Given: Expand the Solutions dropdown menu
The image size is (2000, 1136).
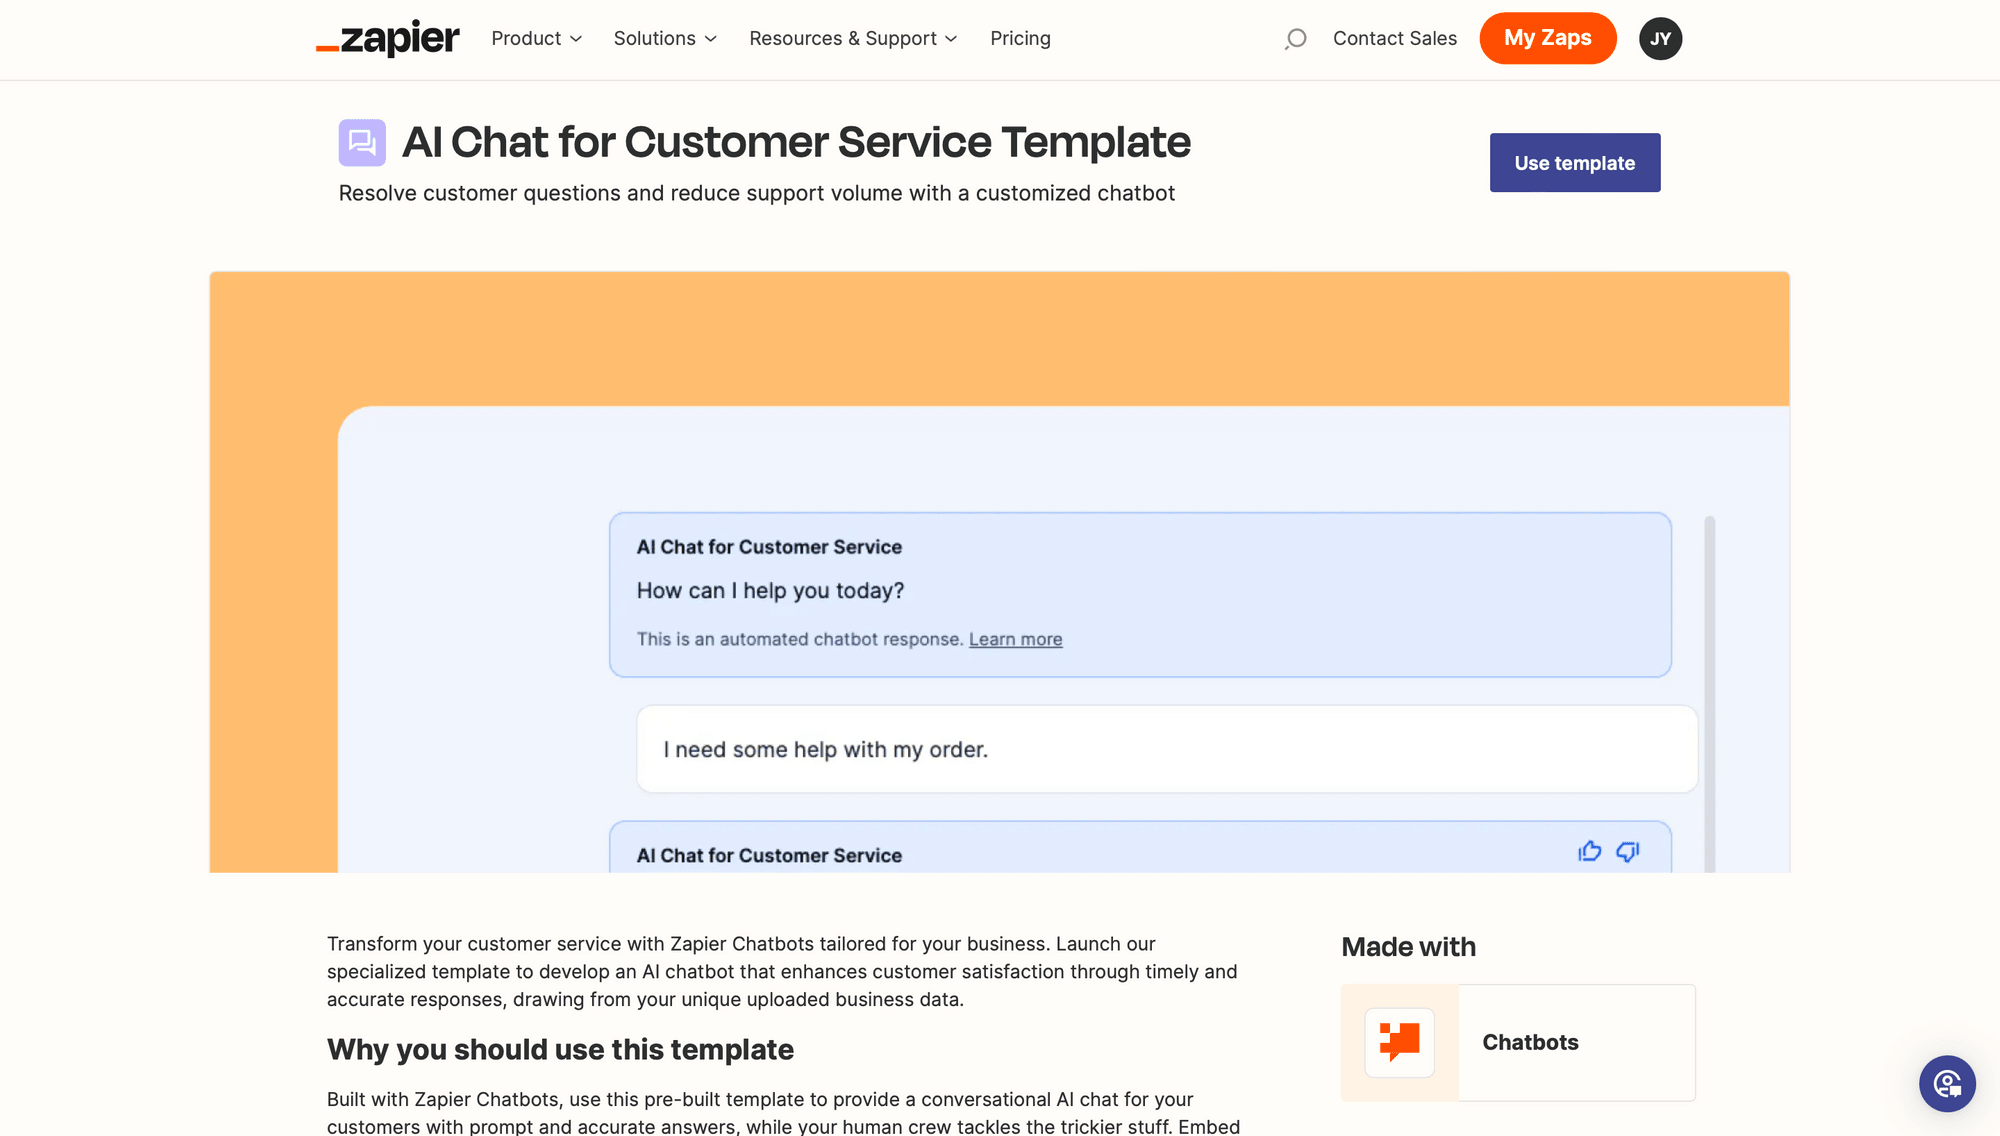Looking at the screenshot, I should click(x=665, y=38).
